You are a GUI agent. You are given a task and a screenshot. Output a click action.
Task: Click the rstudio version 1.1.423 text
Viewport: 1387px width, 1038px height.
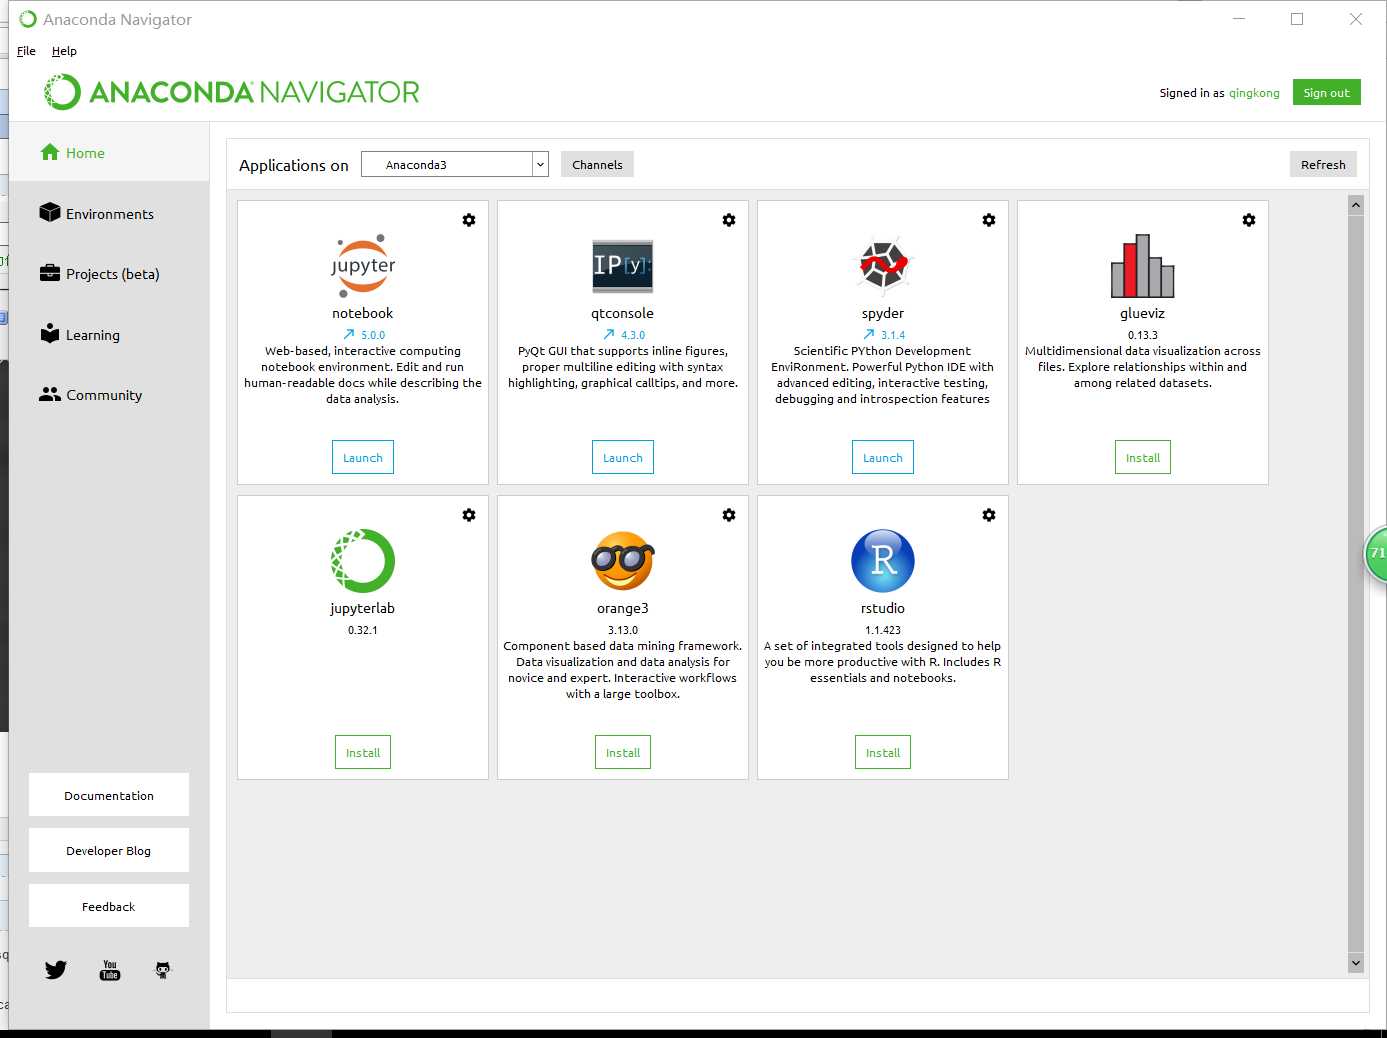click(883, 630)
